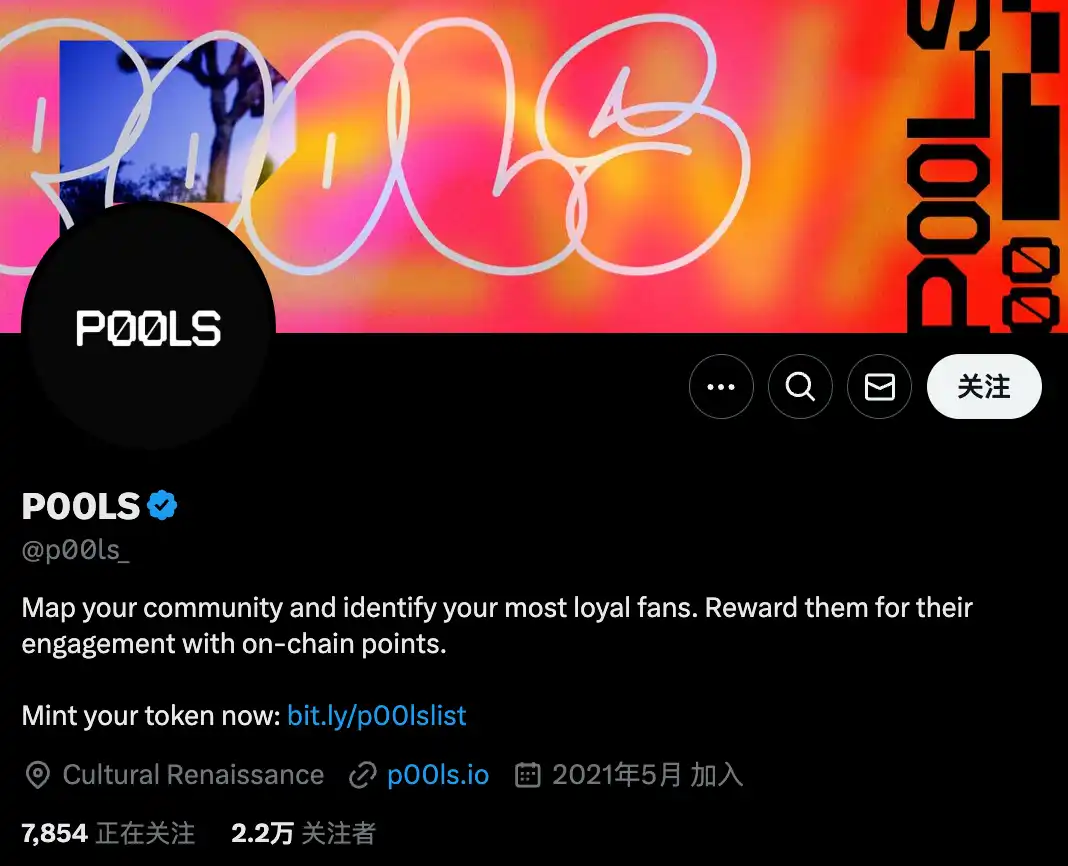Click the chain link icon beside p00ls.io
This screenshot has height=866, width=1068.
click(x=362, y=775)
